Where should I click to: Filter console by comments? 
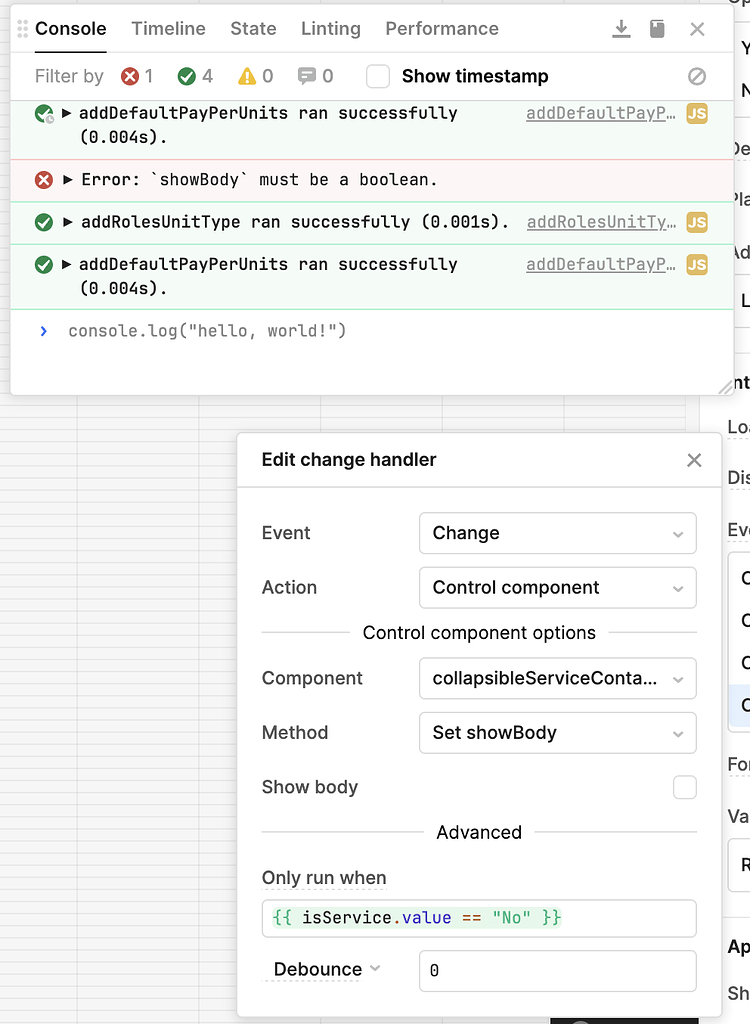[307, 76]
